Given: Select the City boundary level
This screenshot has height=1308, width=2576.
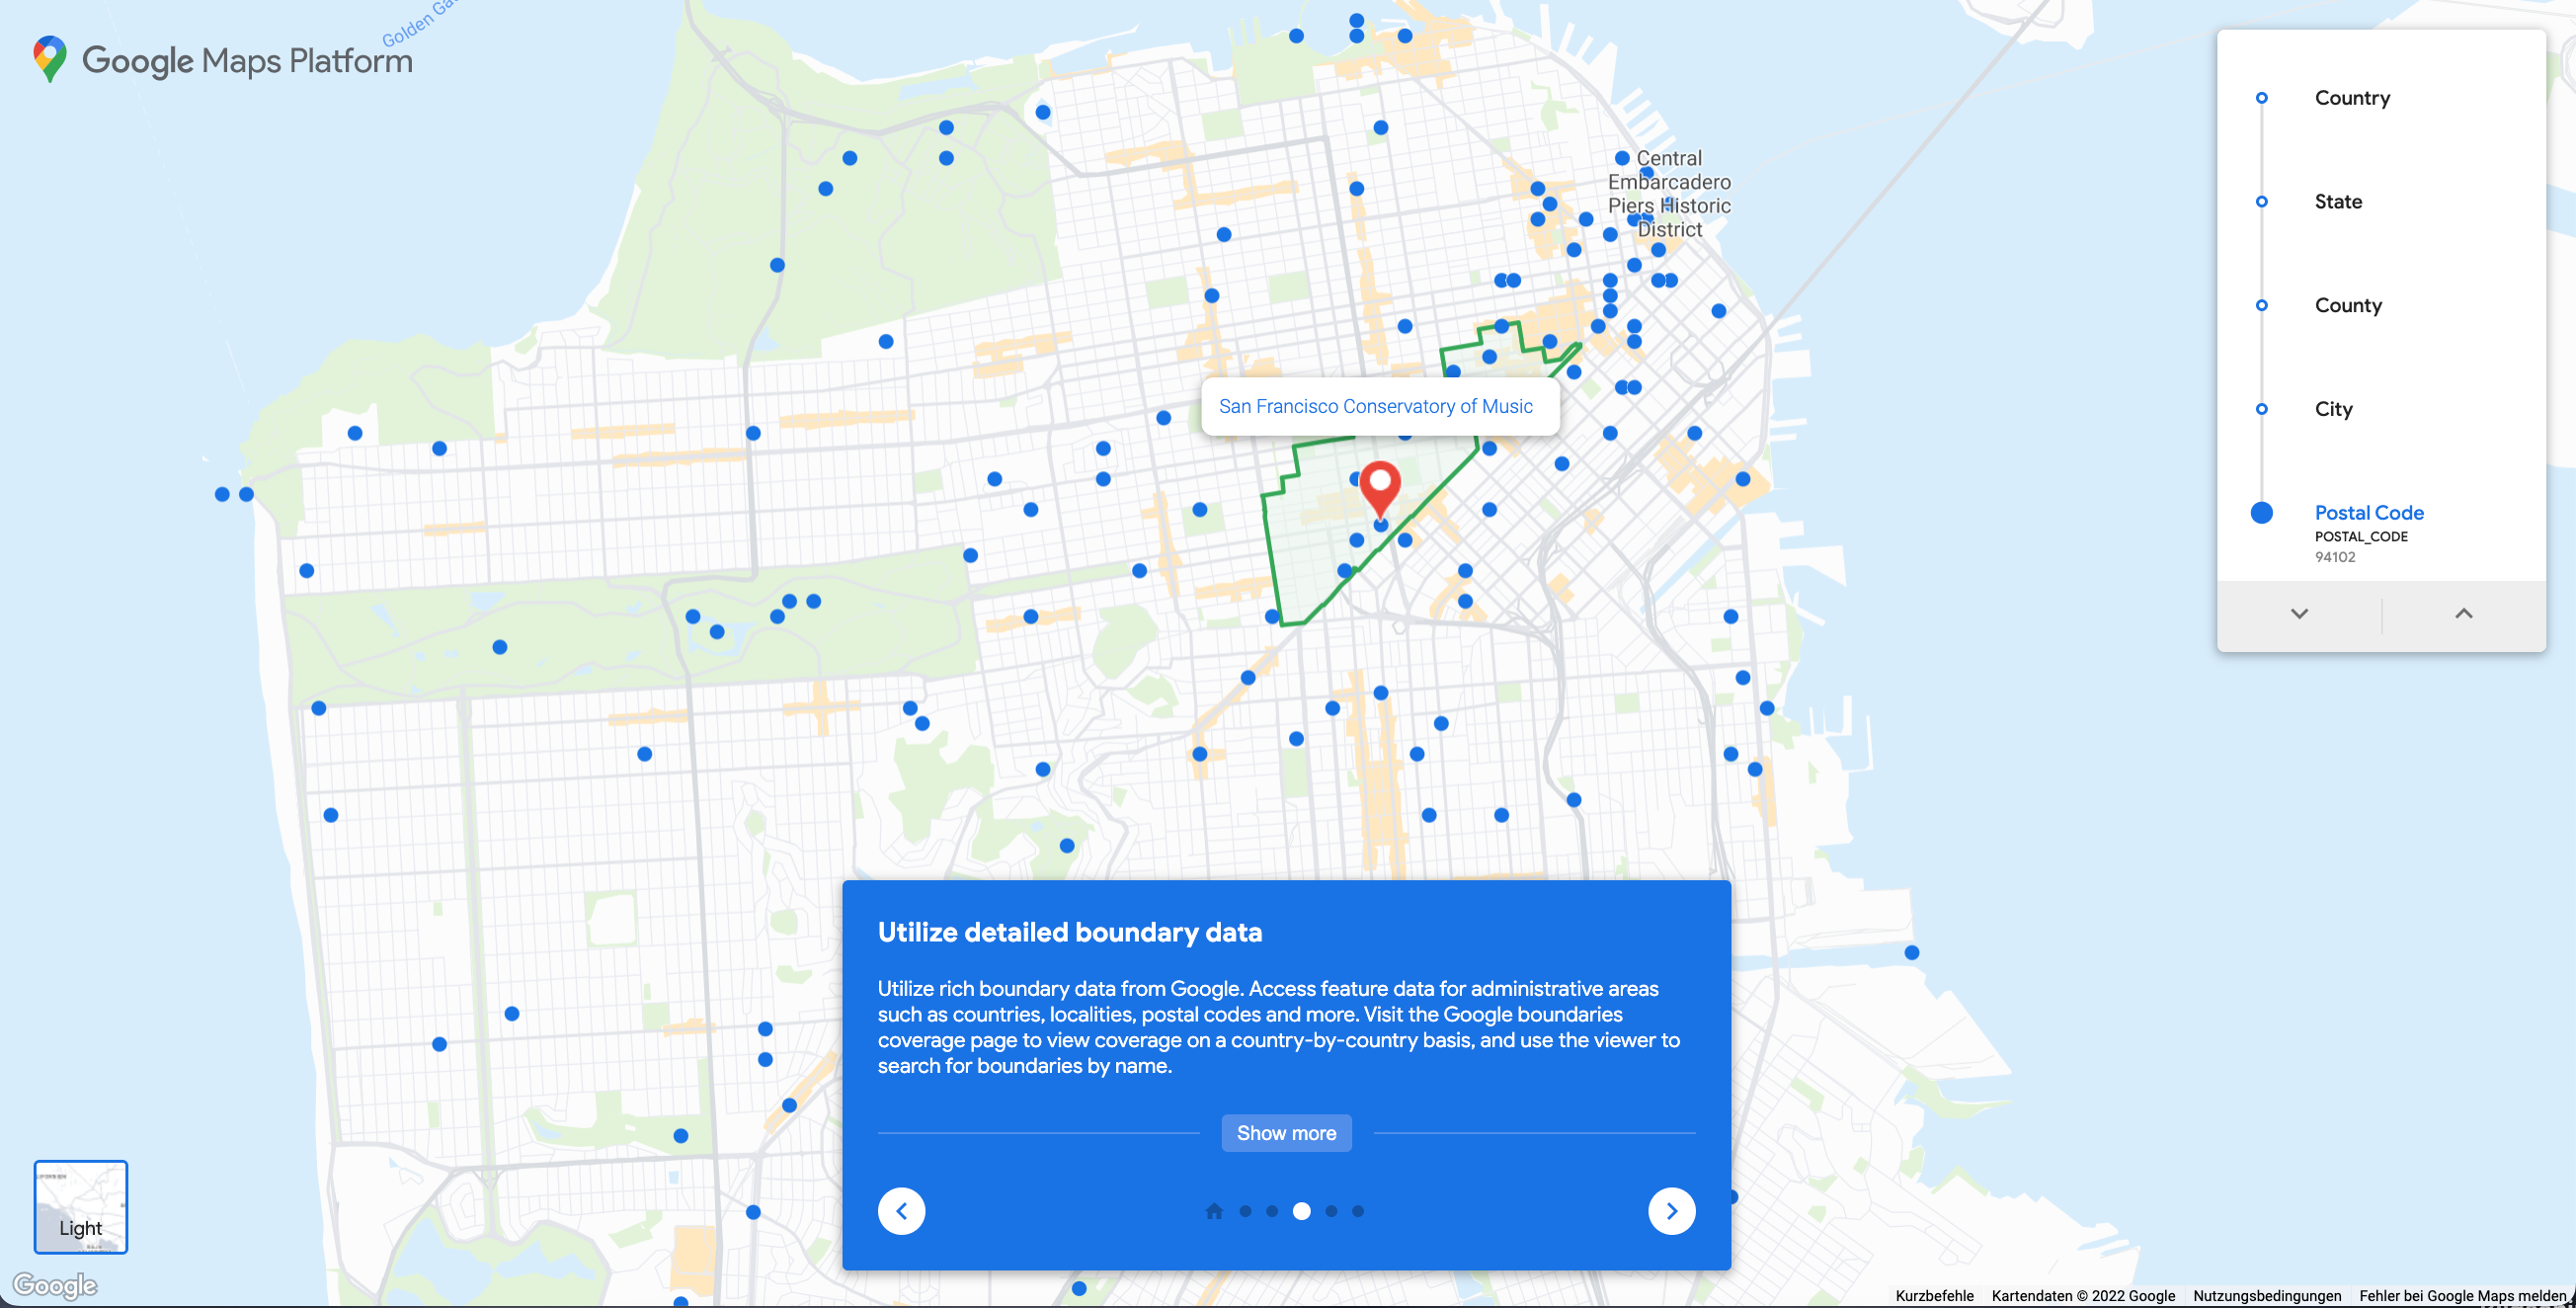Looking at the screenshot, I should click(x=2333, y=409).
